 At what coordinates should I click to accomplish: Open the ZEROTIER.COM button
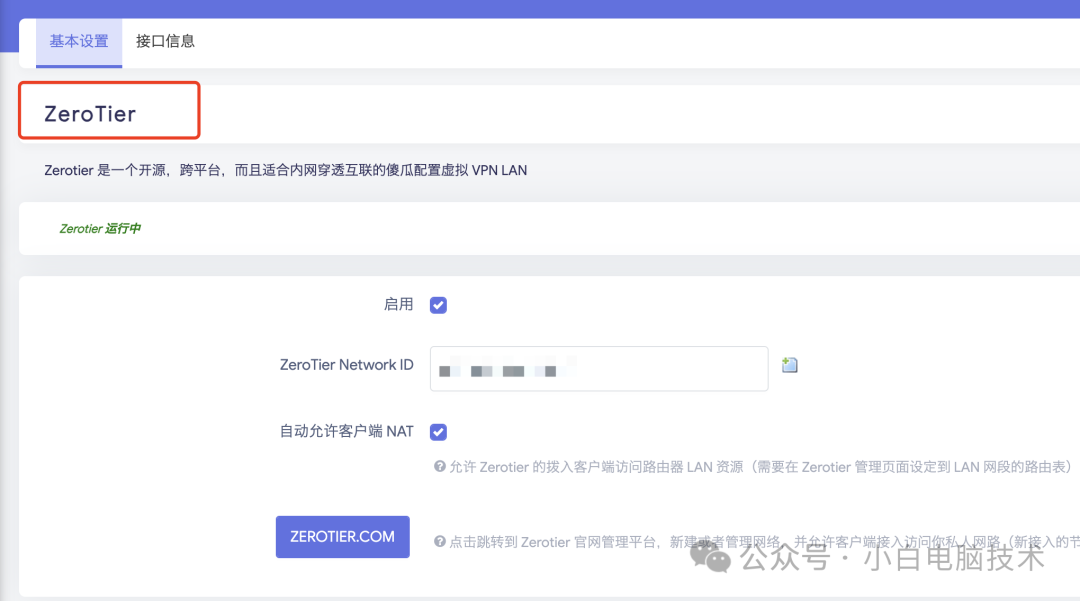pos(342,536)
